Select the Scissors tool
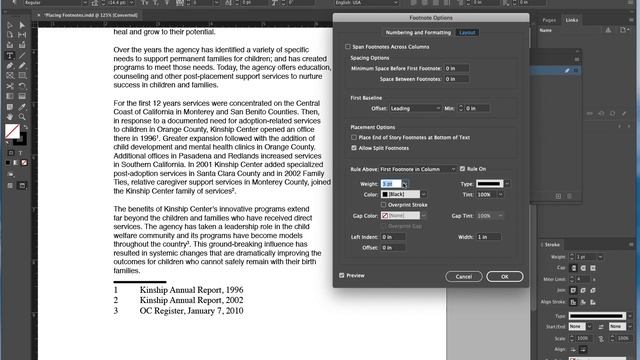 tap(10, 86)
